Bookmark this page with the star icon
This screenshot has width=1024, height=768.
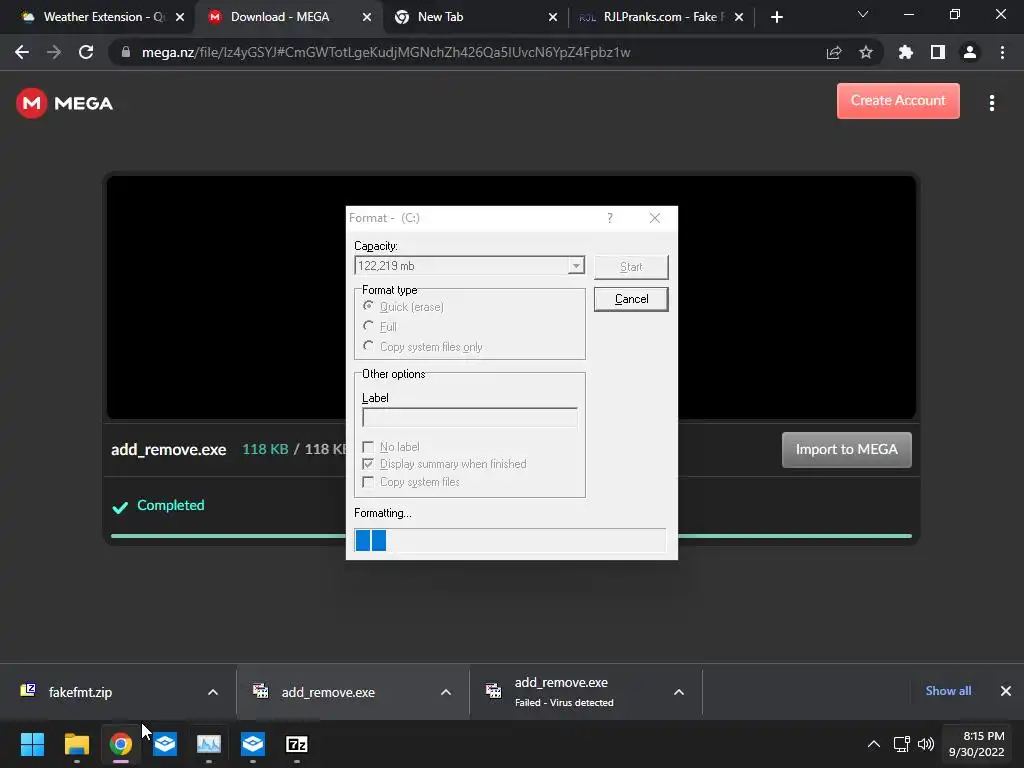click(866, 52)
